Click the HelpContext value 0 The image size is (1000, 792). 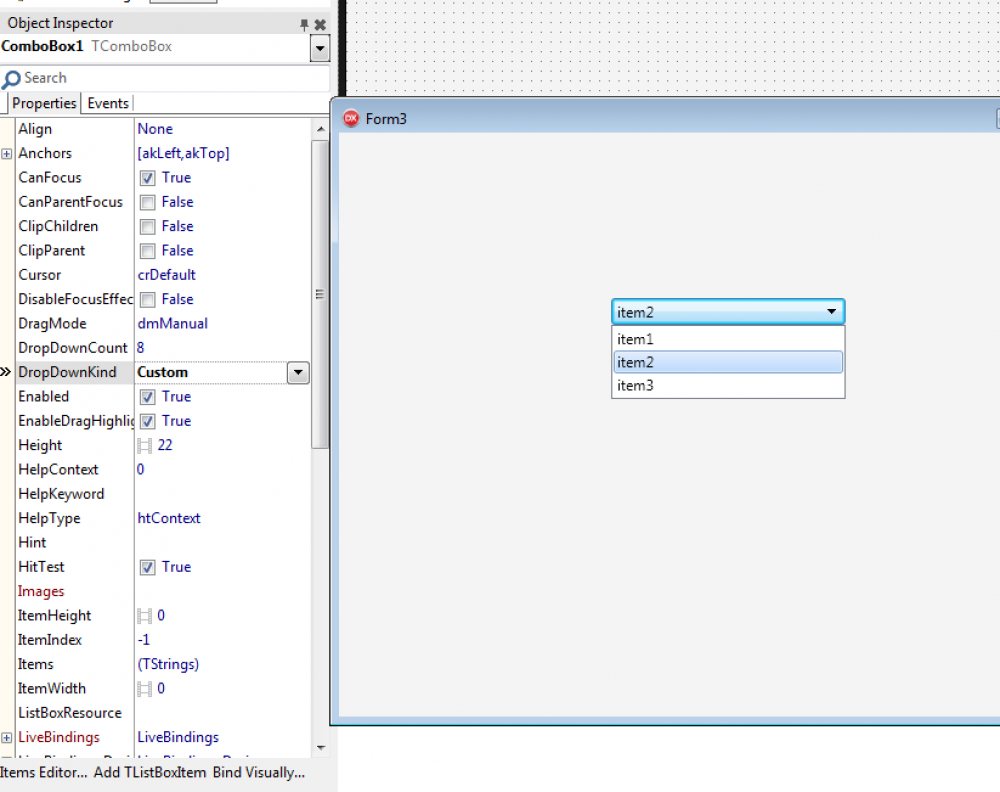tap(140, 470)
